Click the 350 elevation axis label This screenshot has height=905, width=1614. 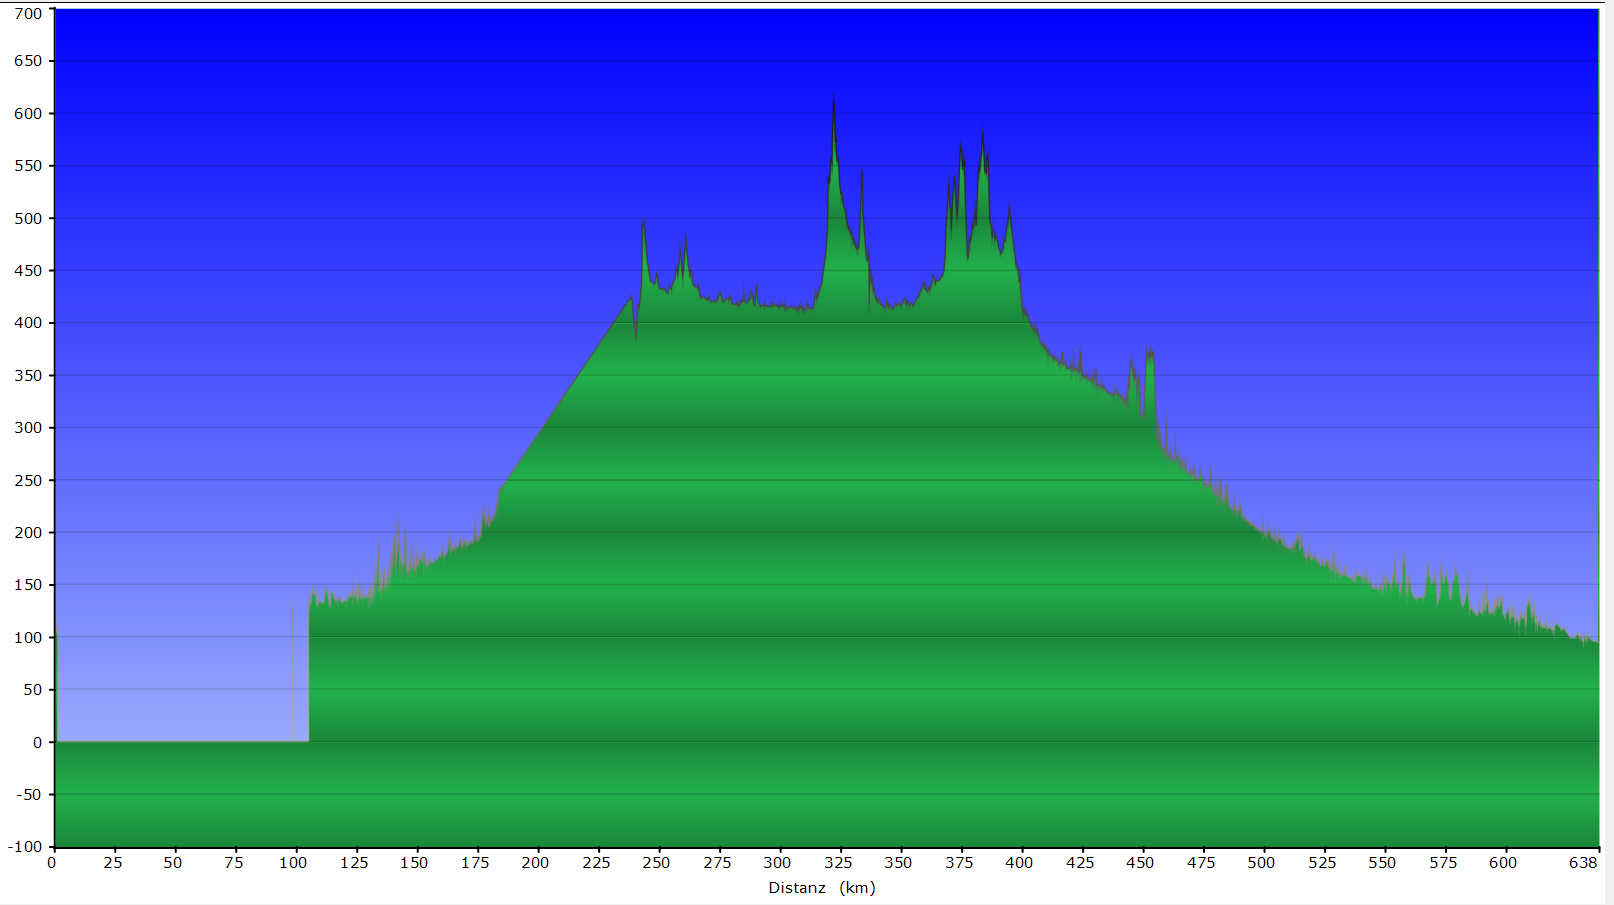[28, 376]
